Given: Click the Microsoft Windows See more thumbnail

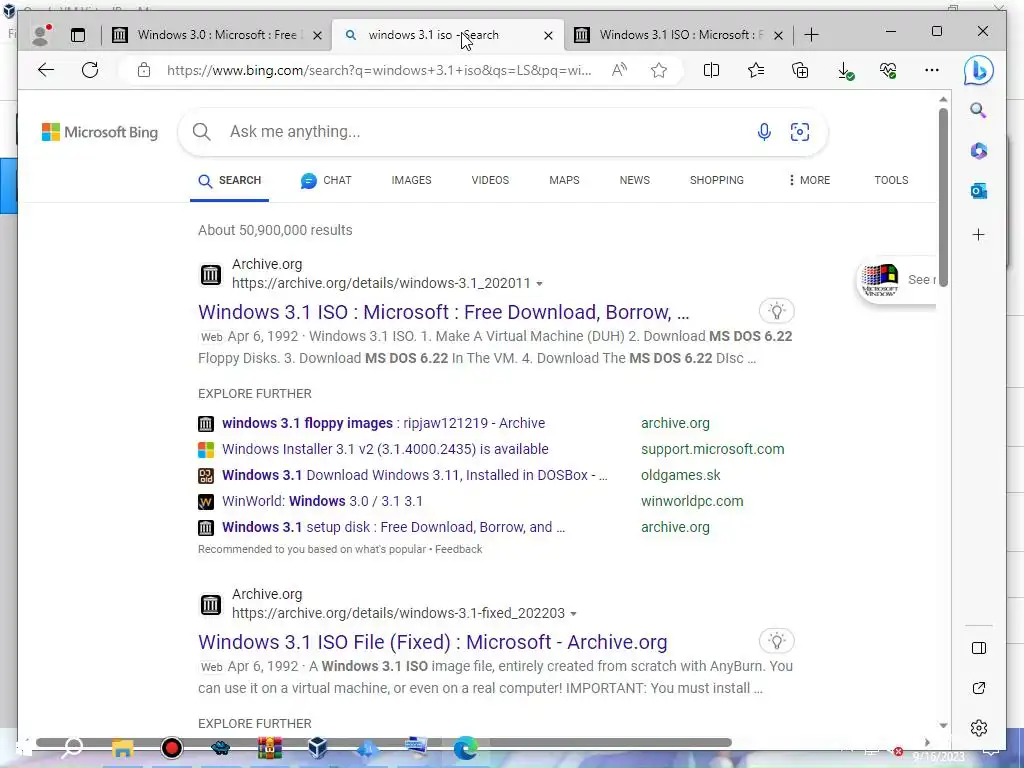Looking at the screenshot, I should click(x=896, y=280).
